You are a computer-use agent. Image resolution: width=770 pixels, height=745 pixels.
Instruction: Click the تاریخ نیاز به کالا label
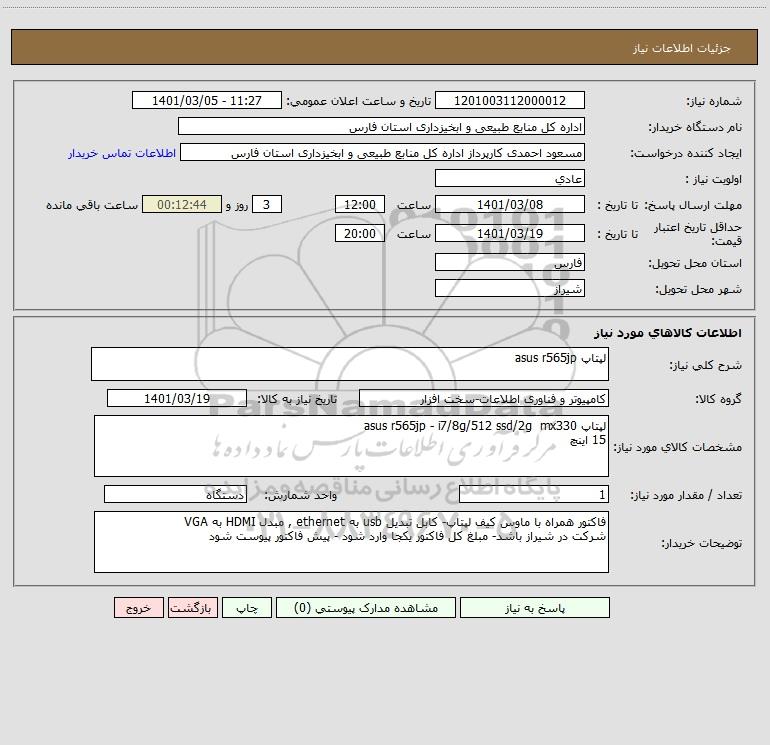297,399
